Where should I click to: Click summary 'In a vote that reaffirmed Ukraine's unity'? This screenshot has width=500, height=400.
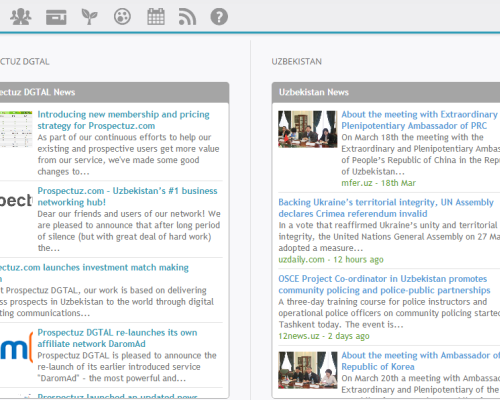(x=389, y=237)
